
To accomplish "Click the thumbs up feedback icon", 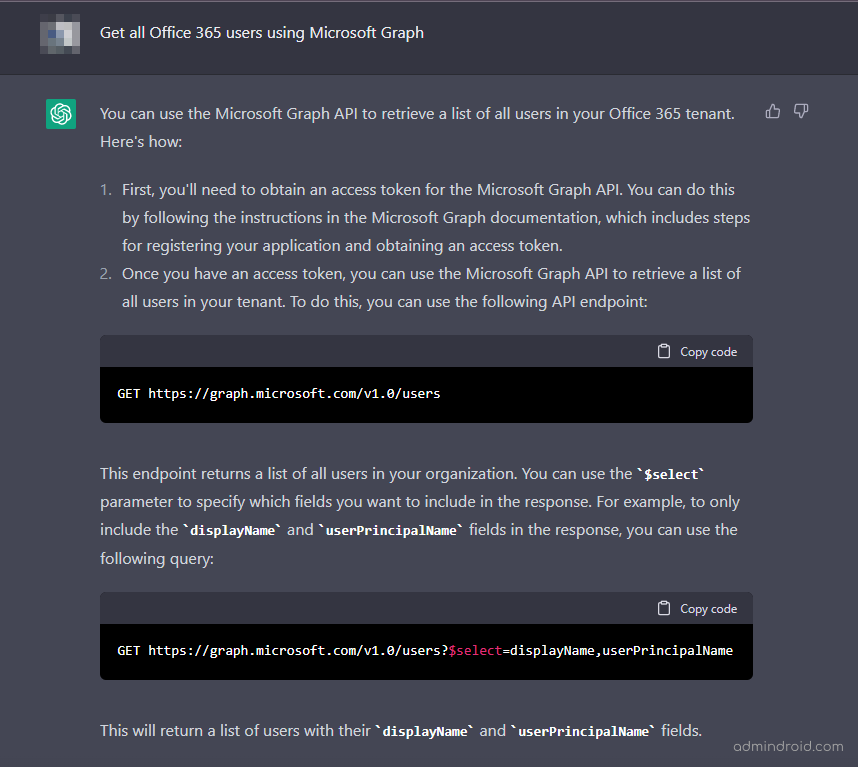I will pyautogui.click(x=773, y=111).
